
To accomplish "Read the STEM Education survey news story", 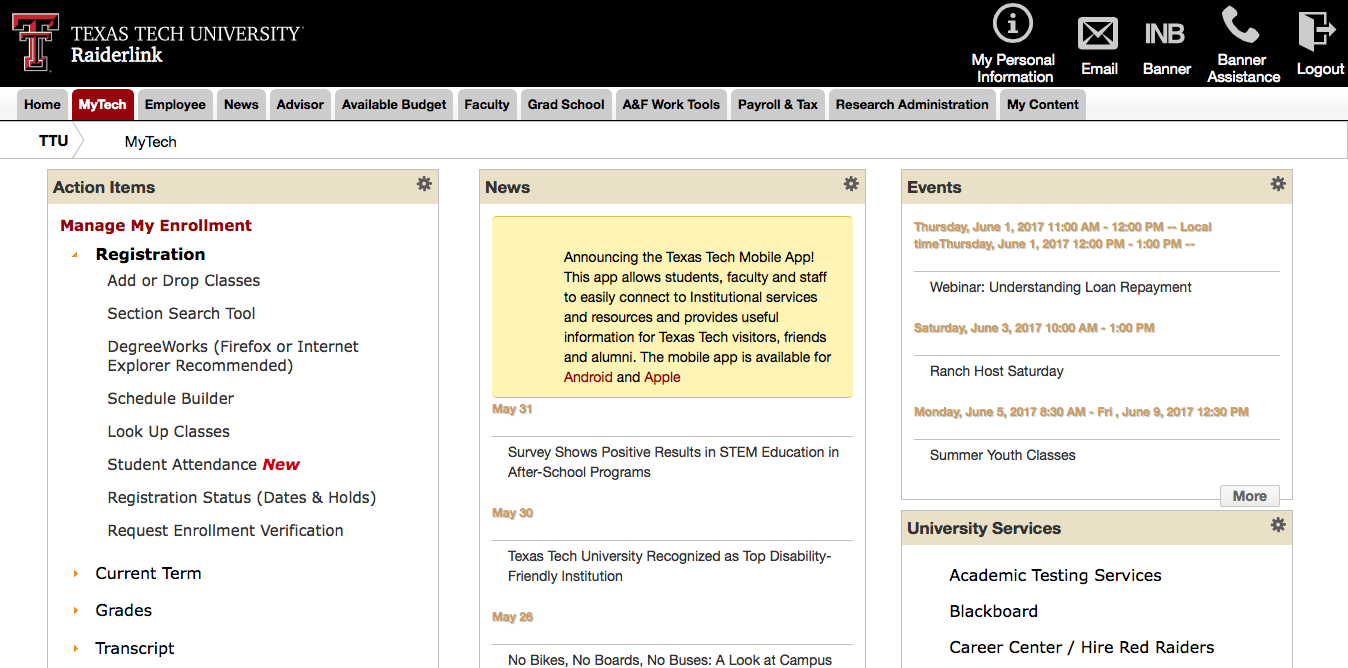I will (x=673, y=462).
